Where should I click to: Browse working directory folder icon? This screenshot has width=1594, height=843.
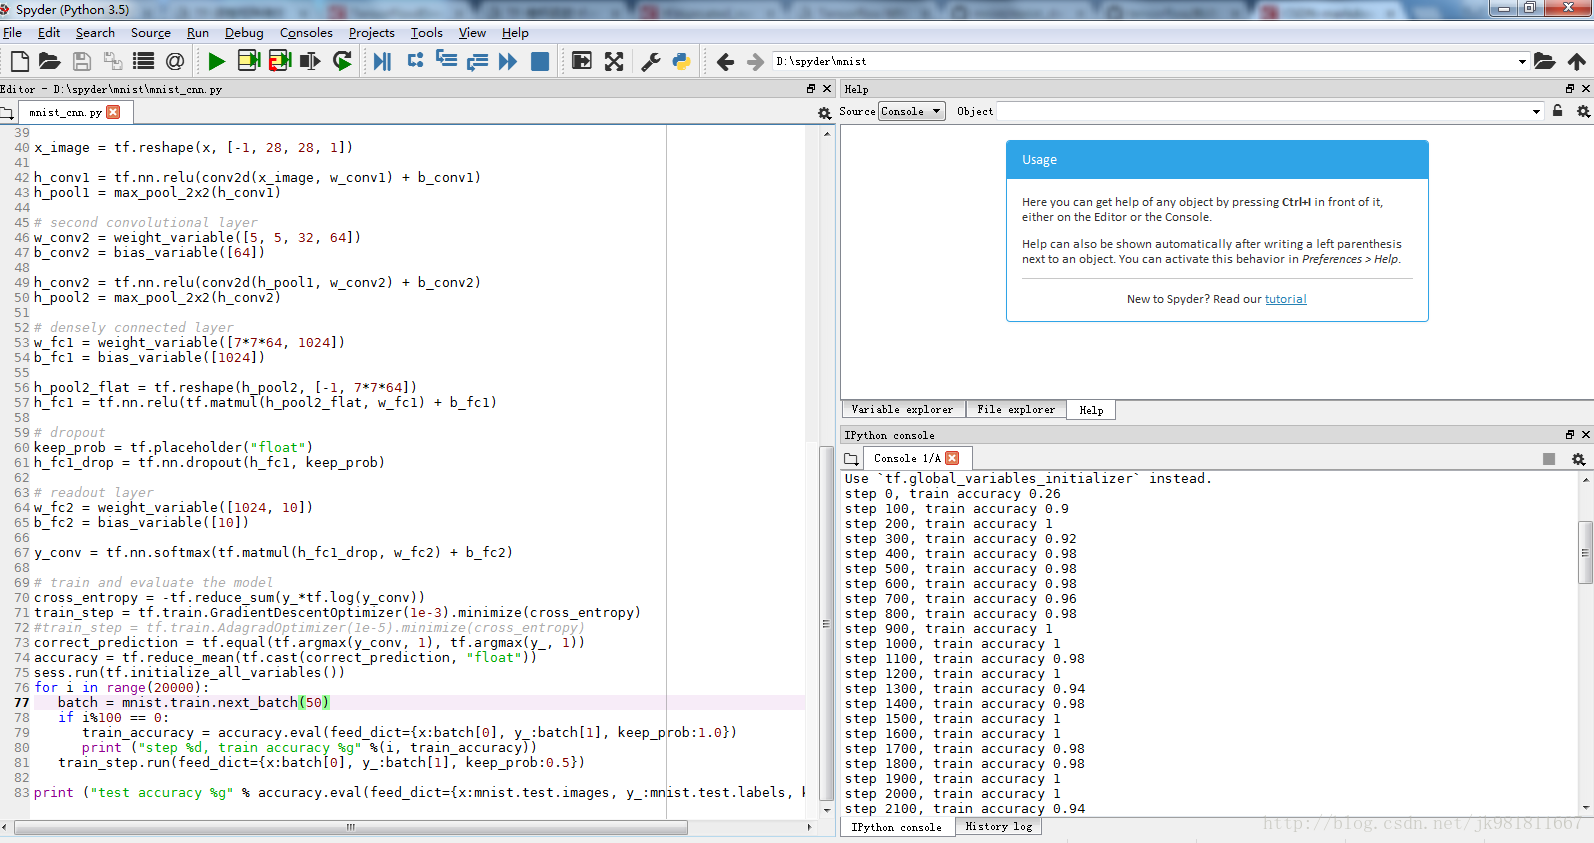pyautogui.click(x=1545, y=61)
